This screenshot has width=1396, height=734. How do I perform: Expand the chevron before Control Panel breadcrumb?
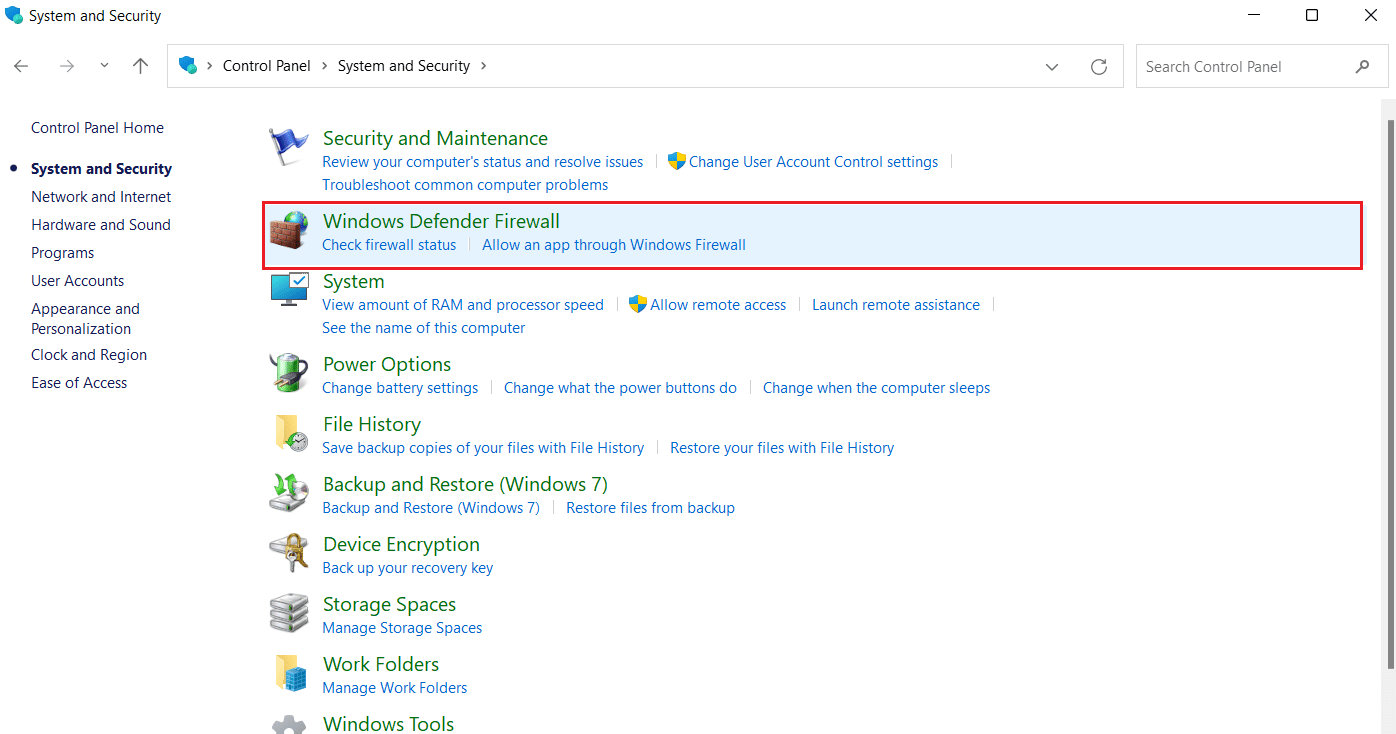pos(210,66)
